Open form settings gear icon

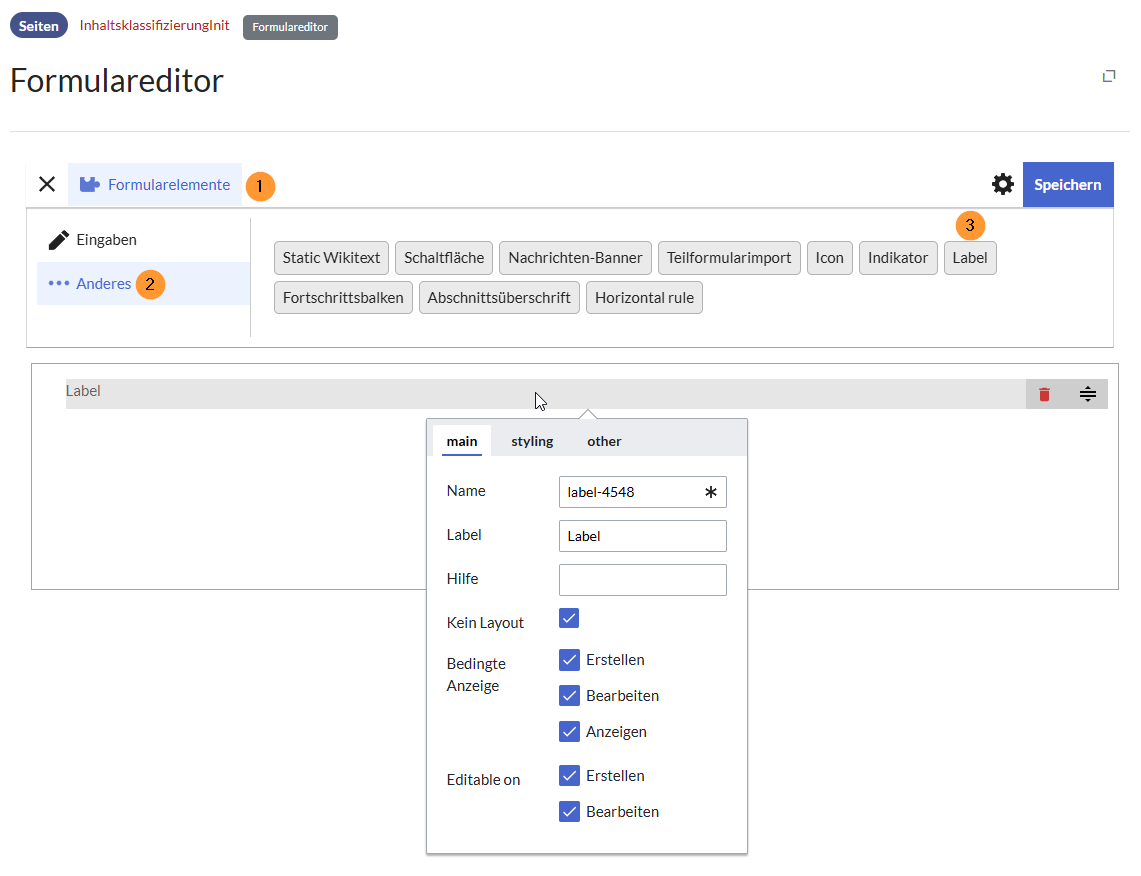(x=1002, y=185)
